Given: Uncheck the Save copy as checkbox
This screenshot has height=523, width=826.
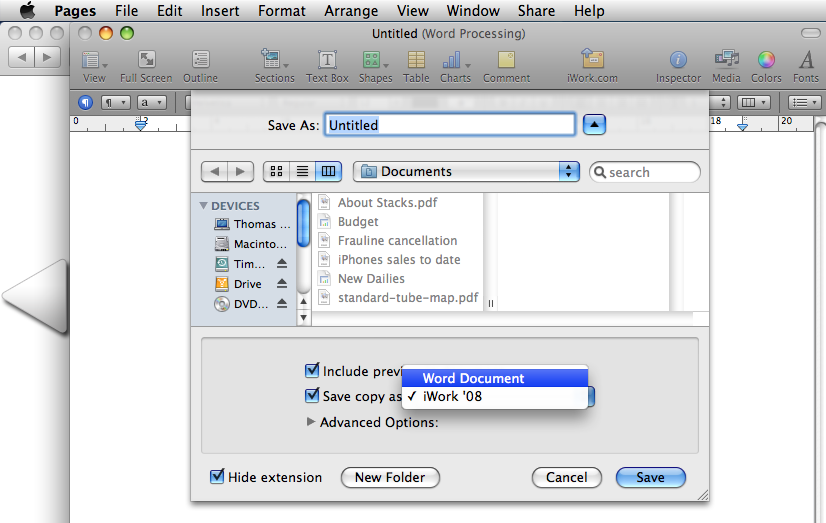Looking at the screenshot, I should point(312,395).
